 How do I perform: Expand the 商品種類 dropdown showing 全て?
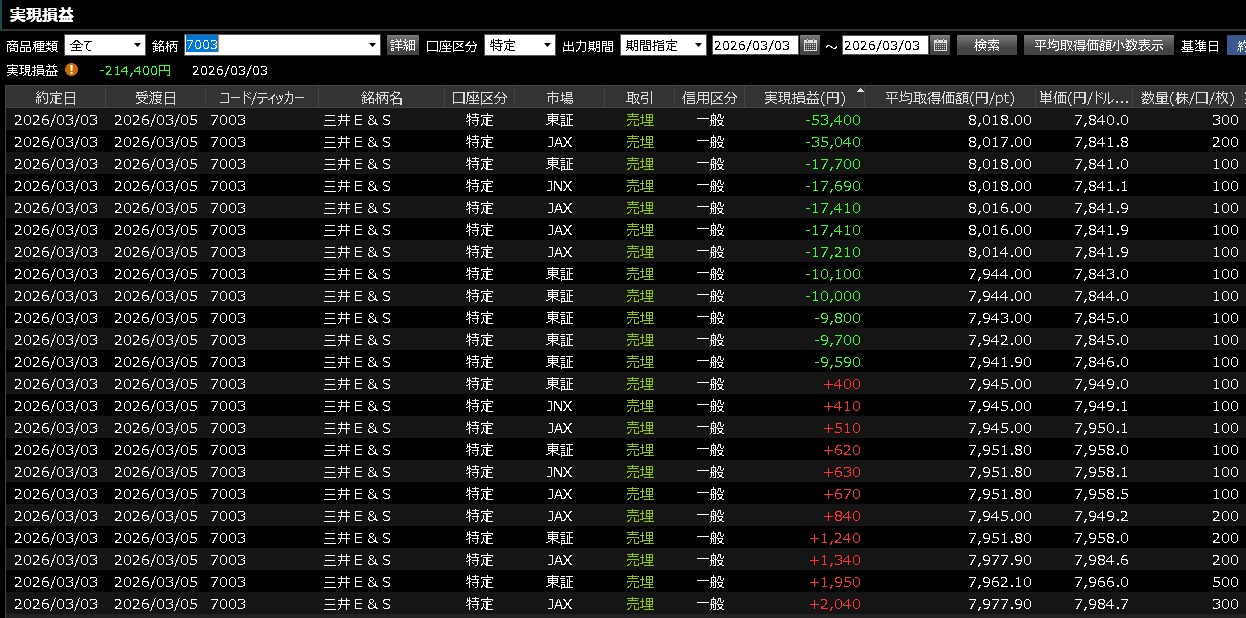point(137,45)
